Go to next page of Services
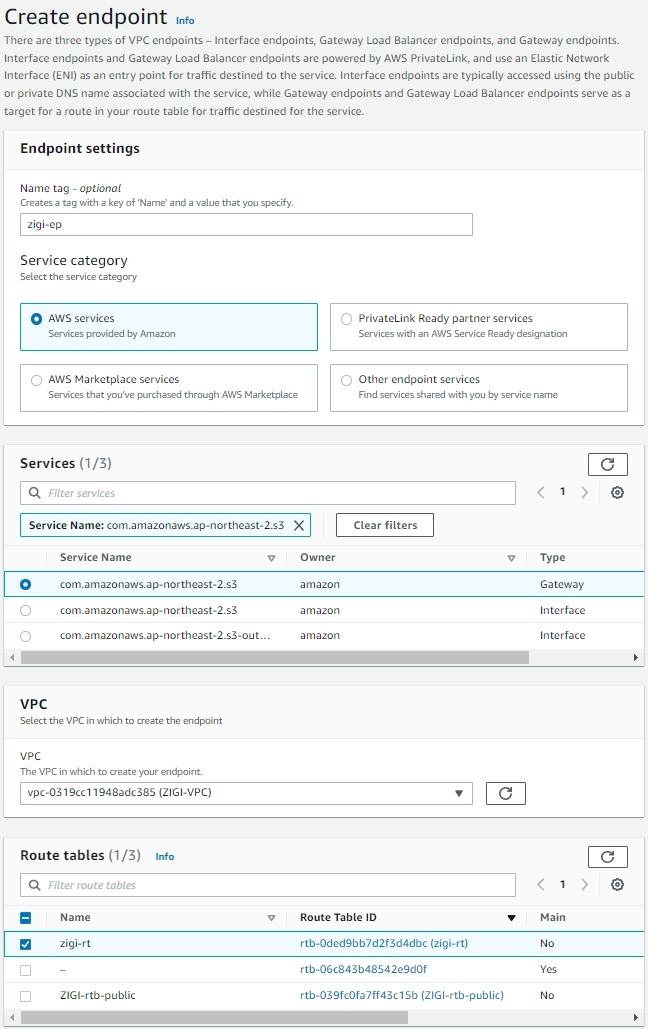648x1029 pixels. tap(583, 492)
